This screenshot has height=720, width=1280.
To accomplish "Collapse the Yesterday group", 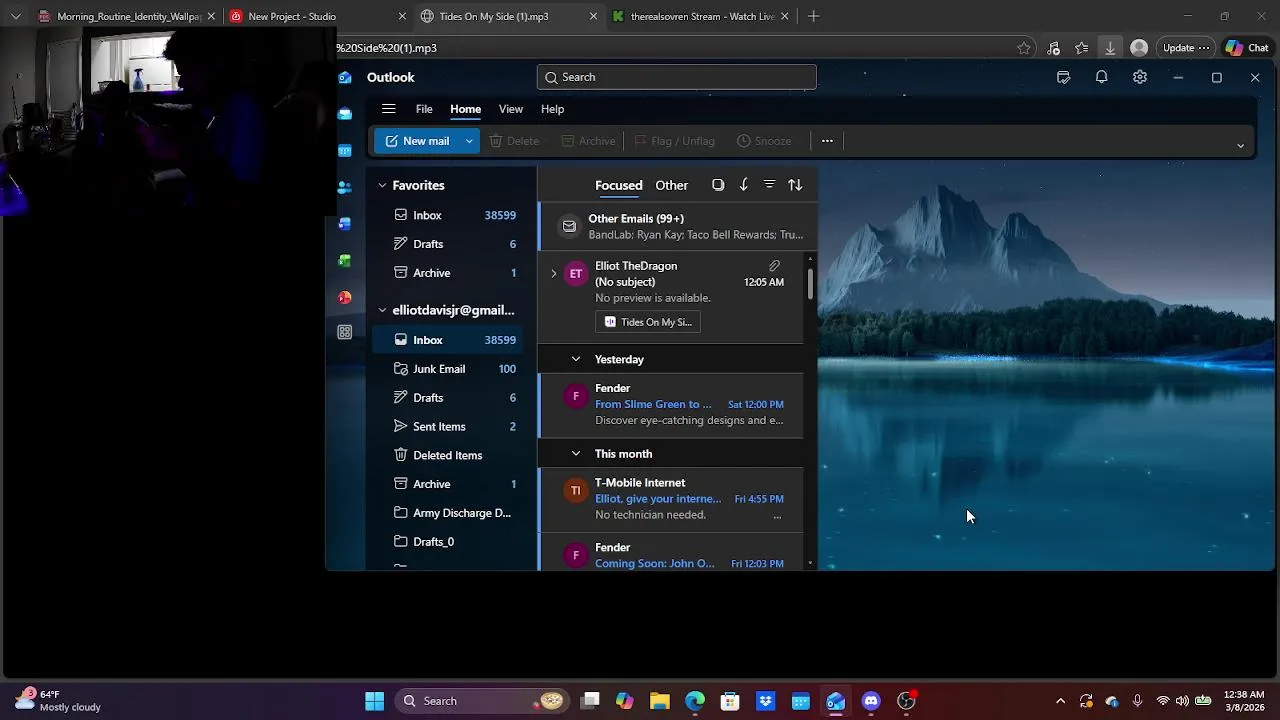I will point(576,359).
